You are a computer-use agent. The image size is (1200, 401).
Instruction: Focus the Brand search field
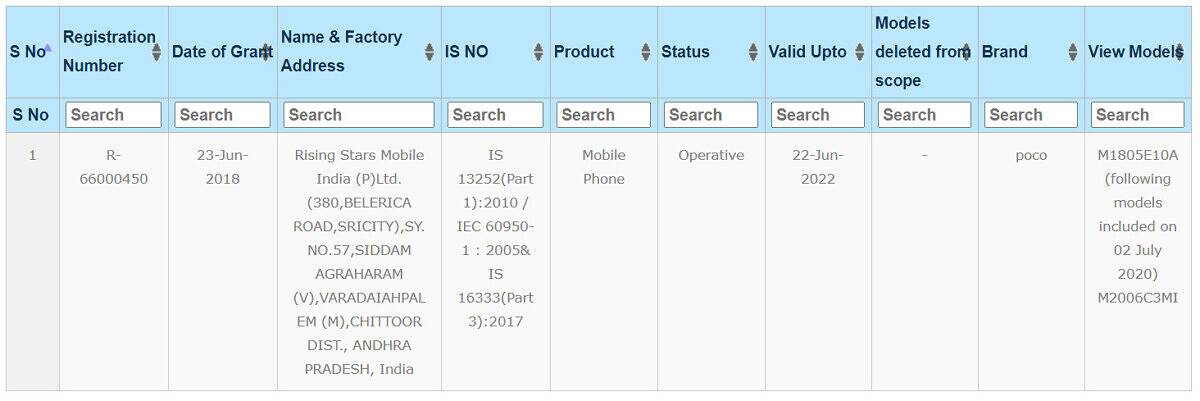click(x=1032, y=115)
